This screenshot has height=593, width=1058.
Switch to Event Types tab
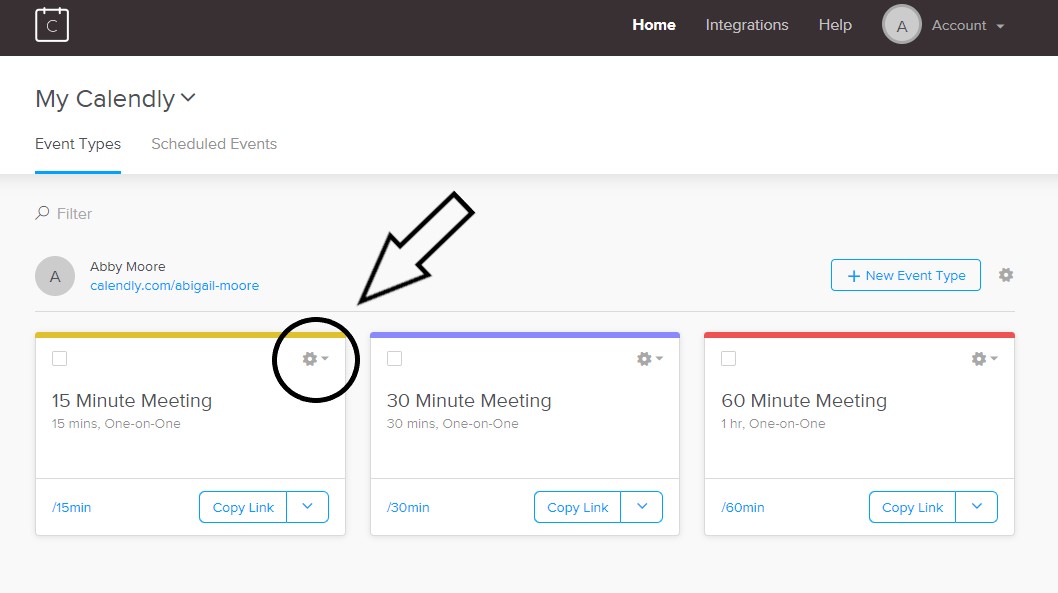tap(78, 144)
